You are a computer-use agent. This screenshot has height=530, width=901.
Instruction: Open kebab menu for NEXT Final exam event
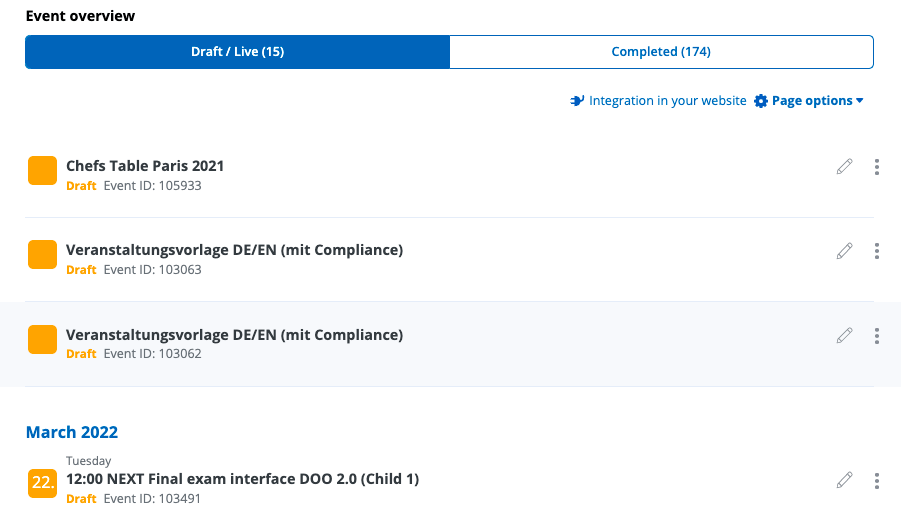pos(877,480)
